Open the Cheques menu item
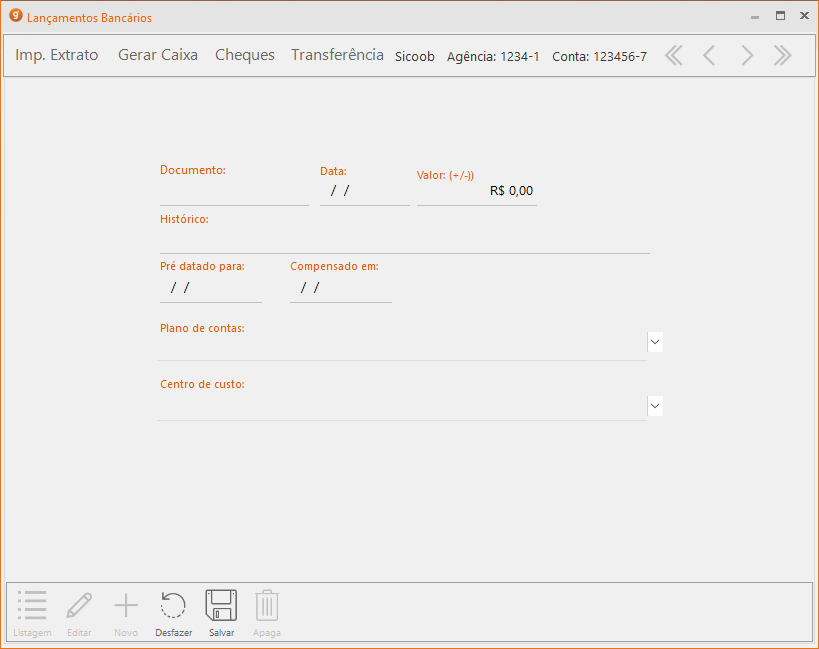 245,55
